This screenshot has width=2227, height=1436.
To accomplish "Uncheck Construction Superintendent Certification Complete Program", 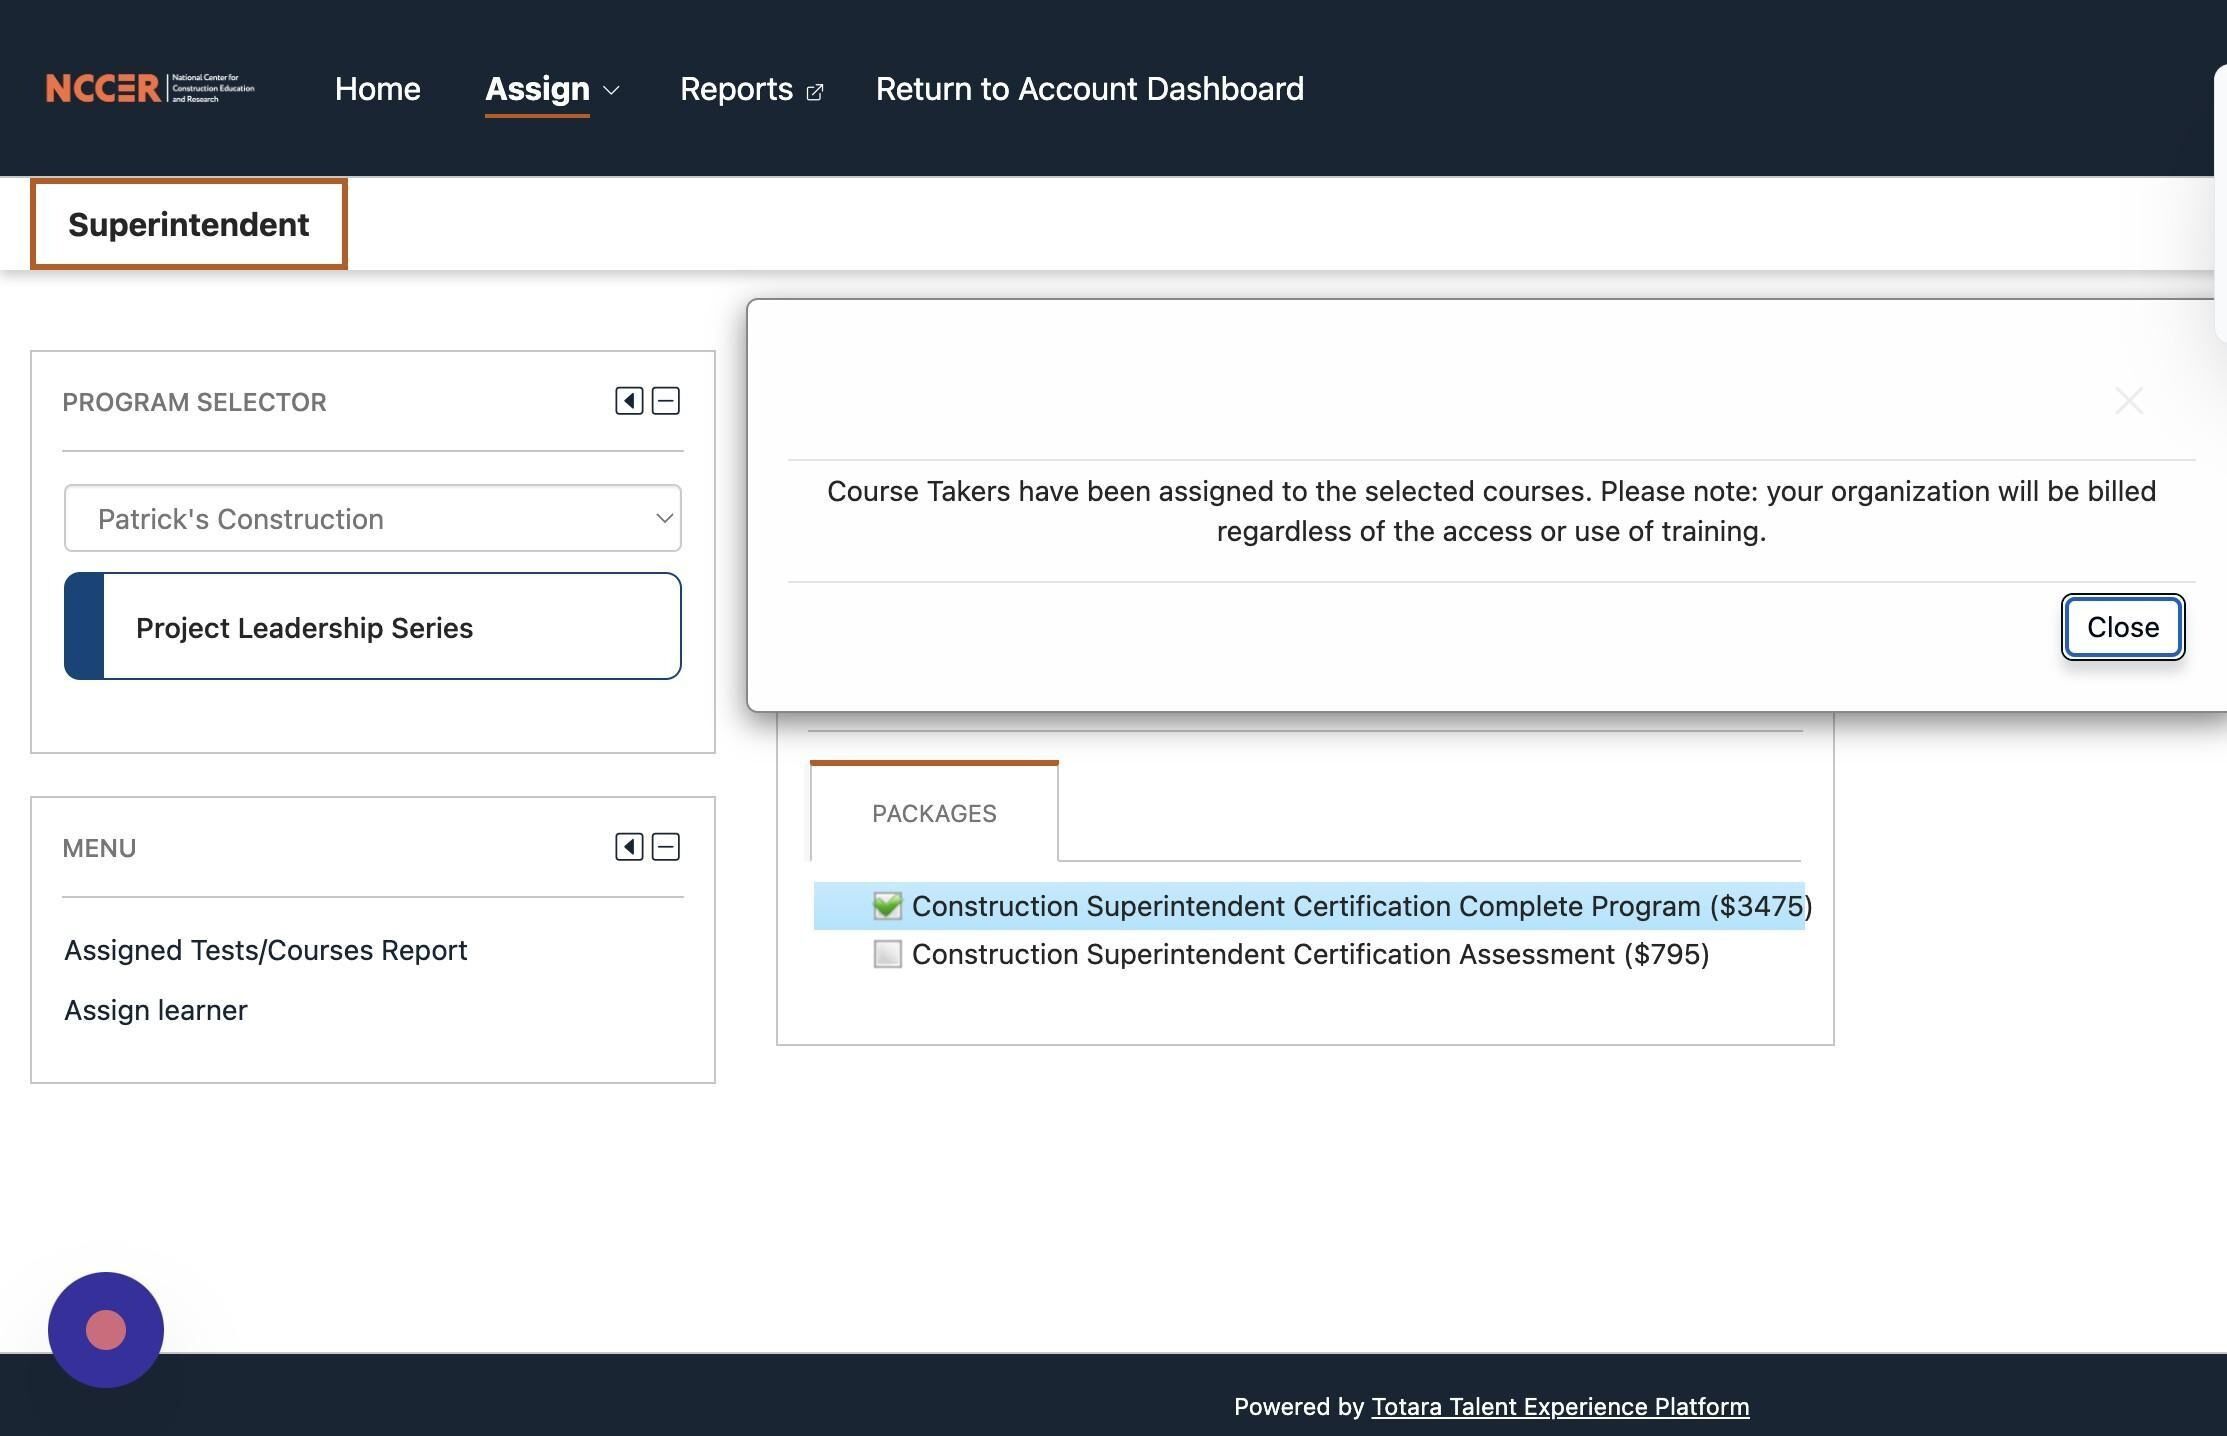I will click(887, 906).
